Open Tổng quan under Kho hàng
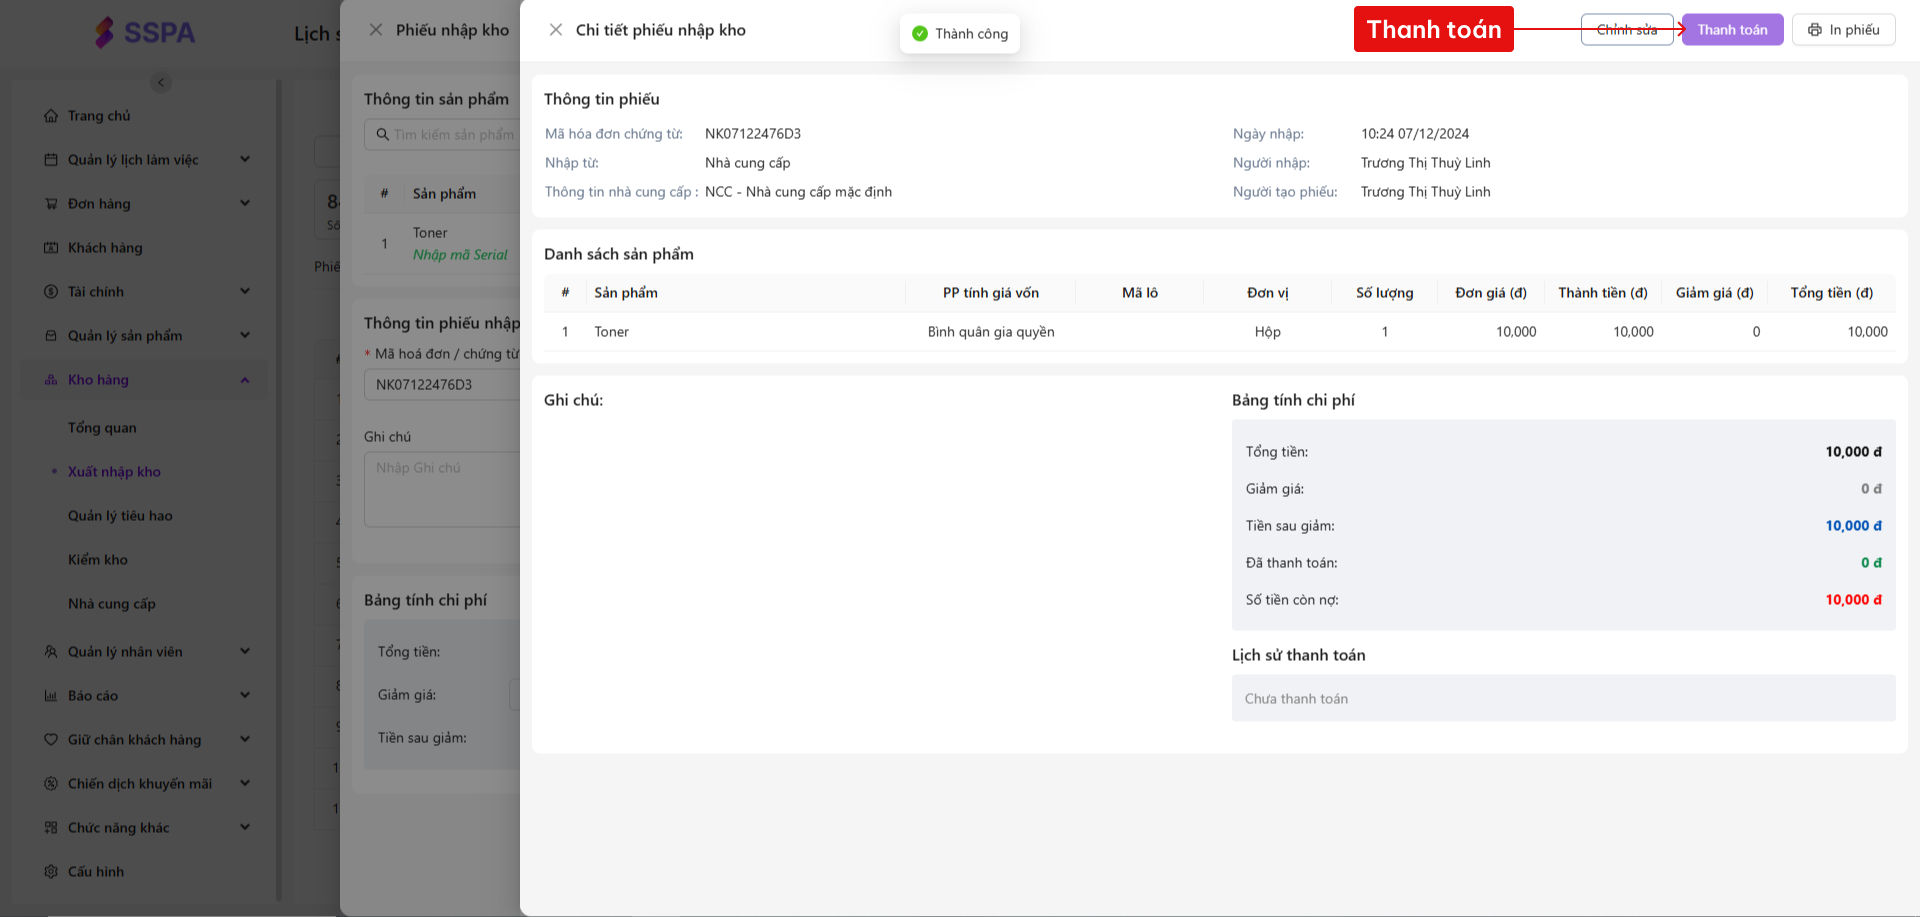1920x917 pixels. (x=102, y=428)
